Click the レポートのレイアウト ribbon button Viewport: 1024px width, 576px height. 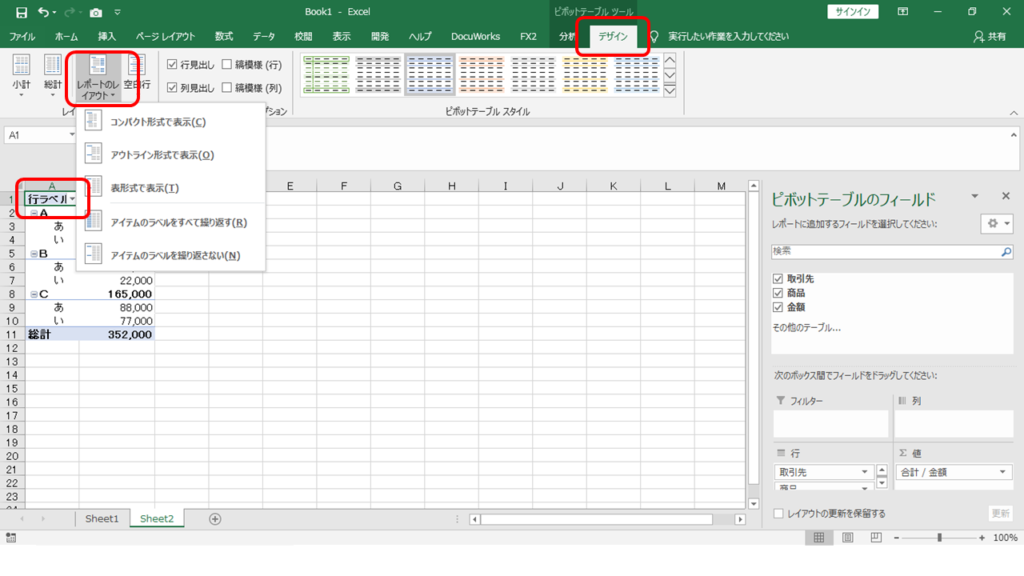97,78
